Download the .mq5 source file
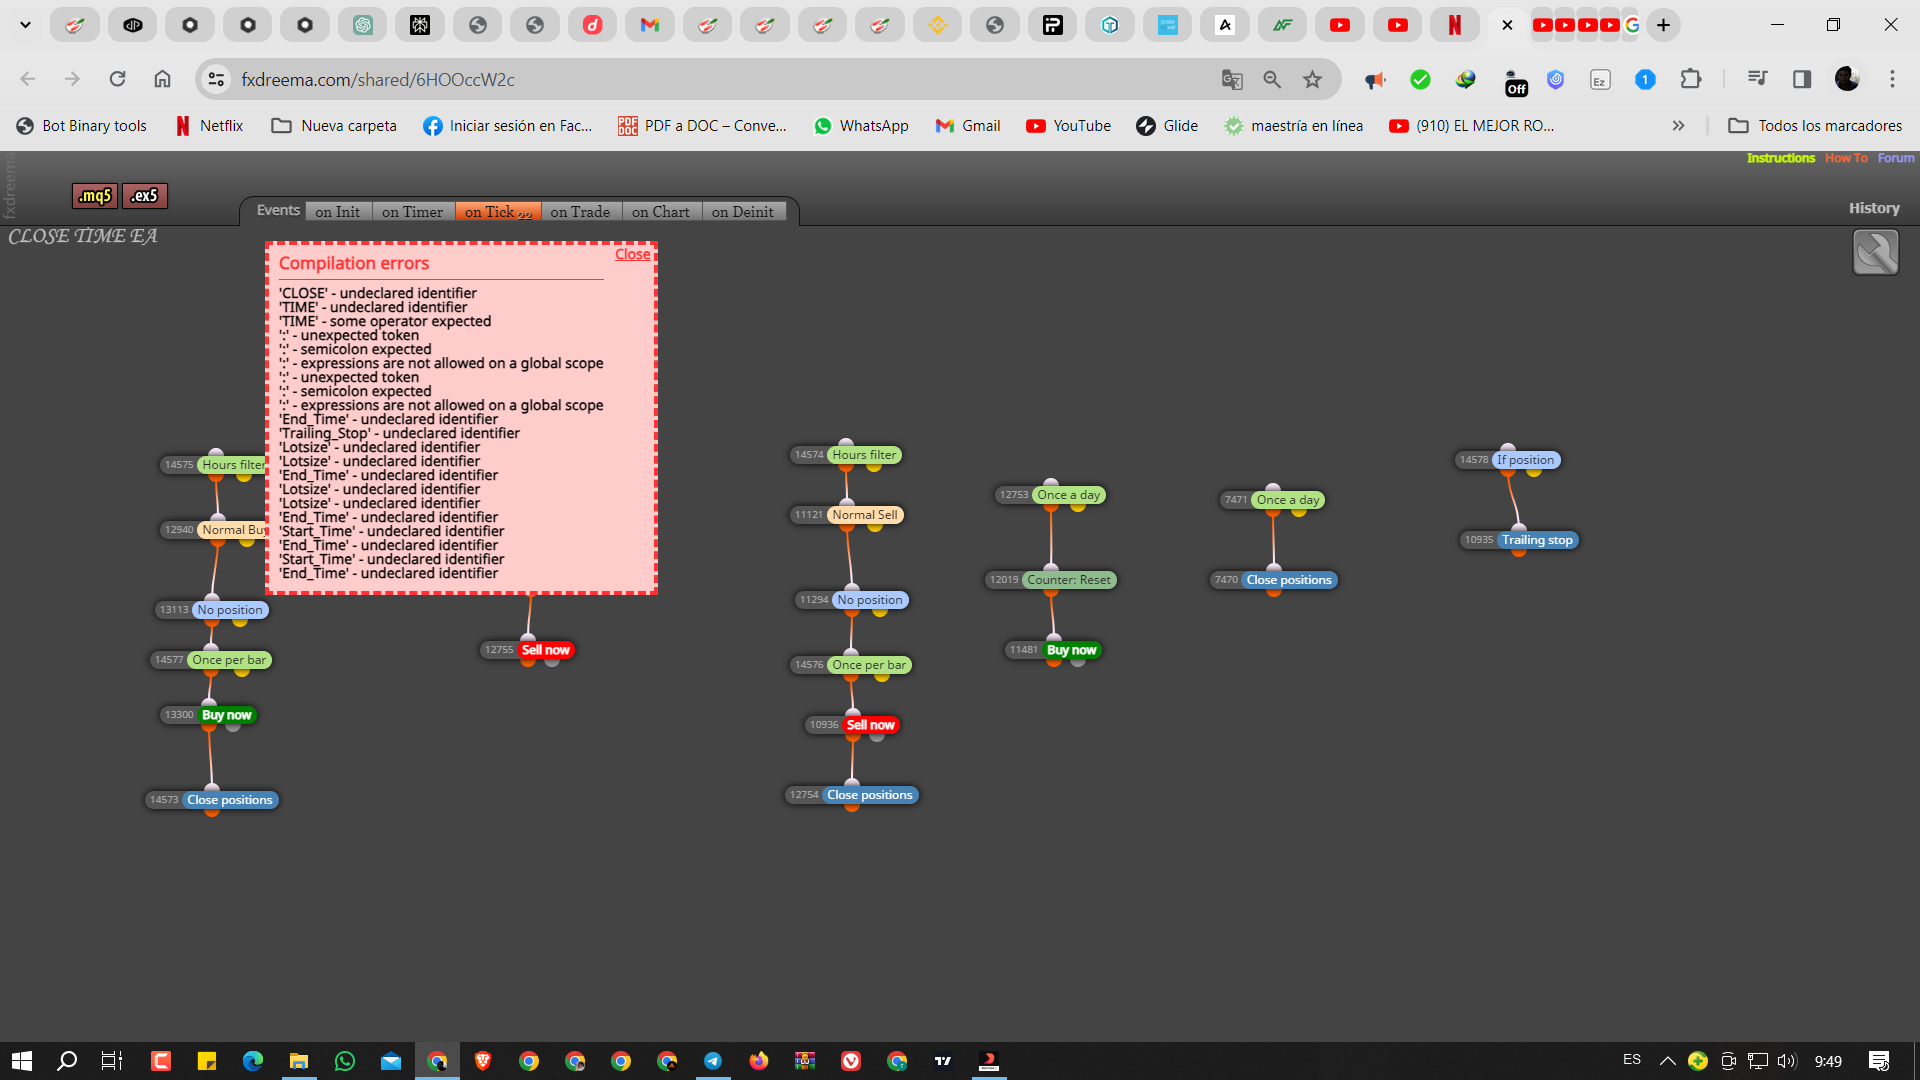The image size is (1920, 1080). coord(95,196)
